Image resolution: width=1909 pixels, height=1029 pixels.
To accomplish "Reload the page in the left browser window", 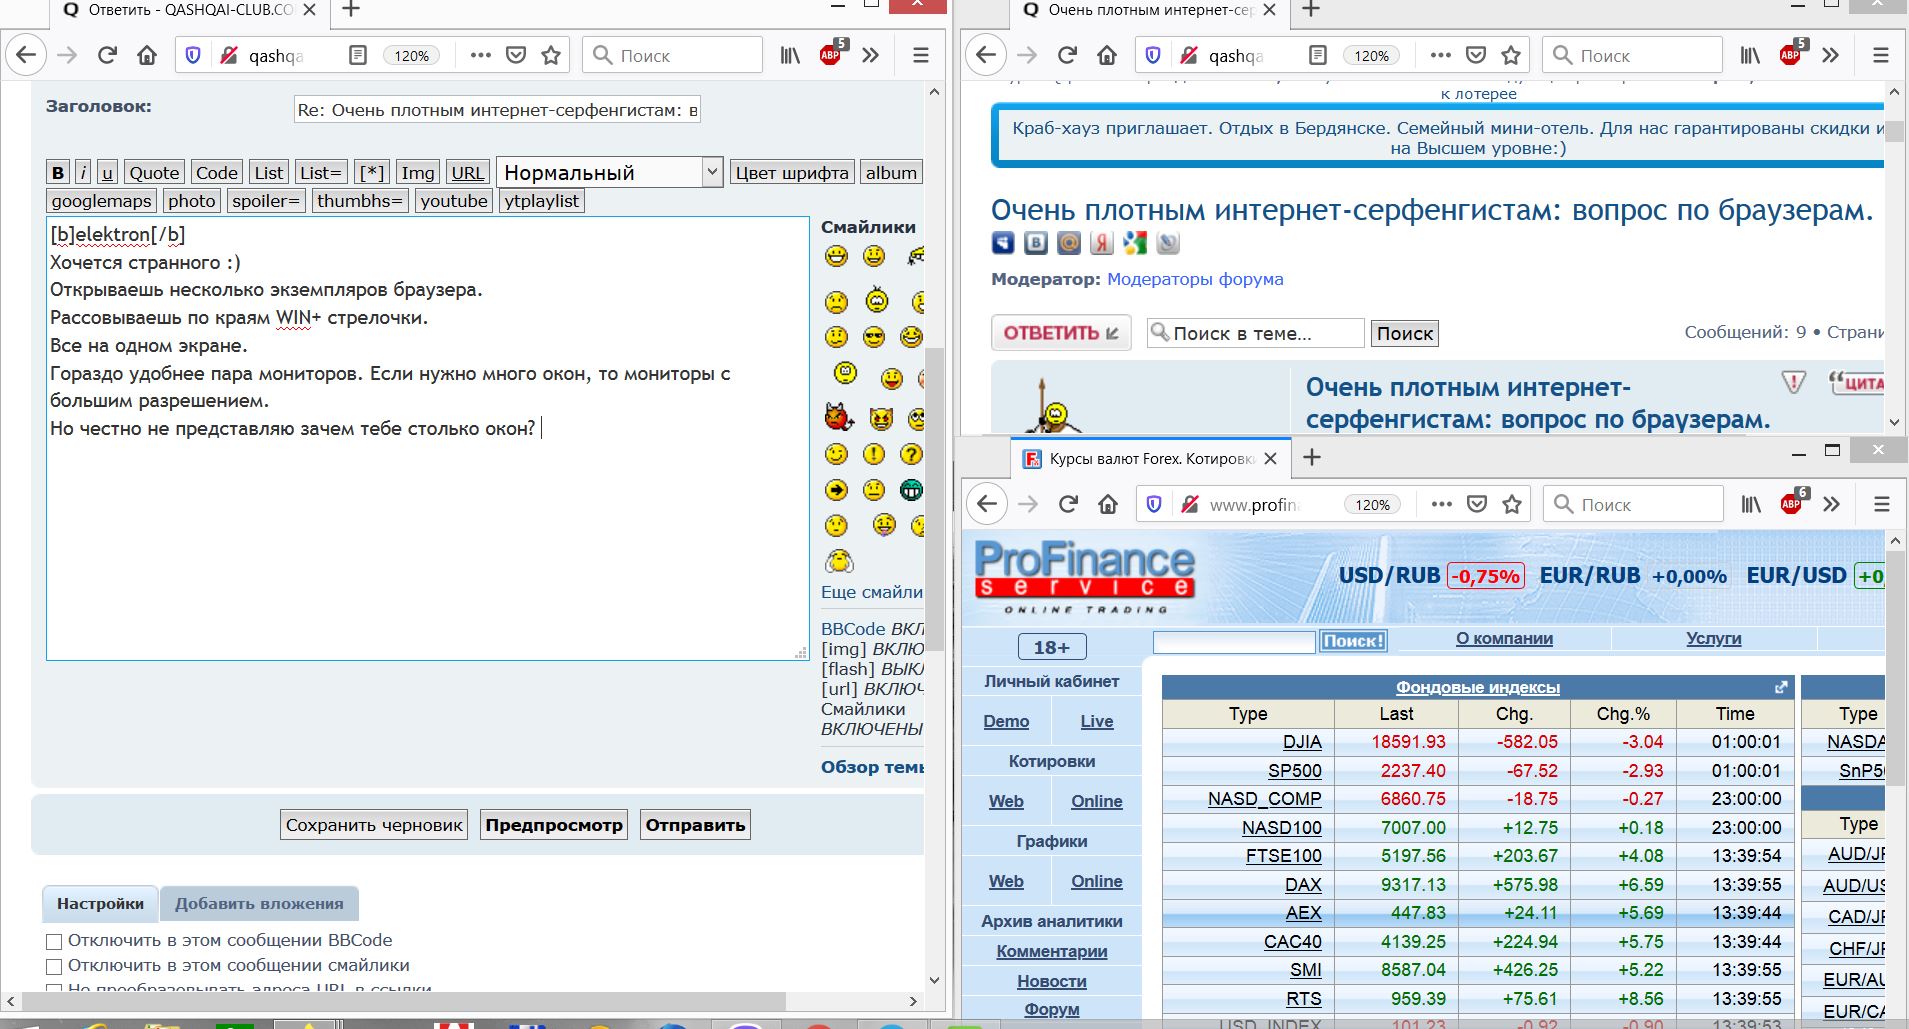I will (107, 56).
